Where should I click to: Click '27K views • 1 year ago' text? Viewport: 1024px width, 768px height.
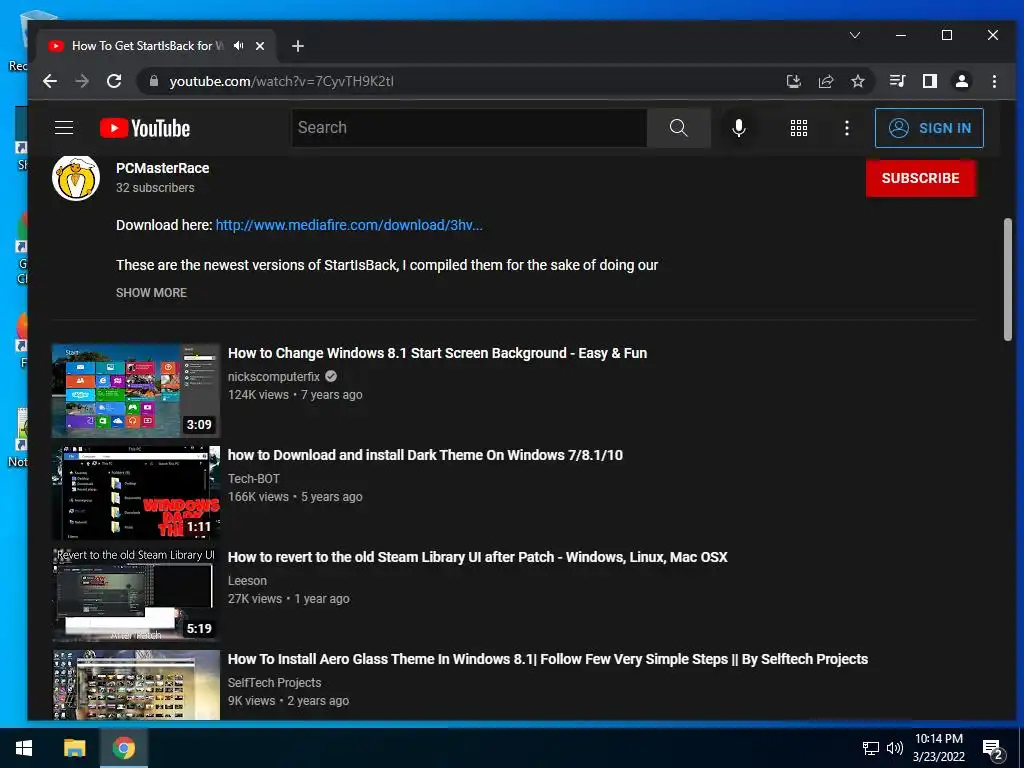pos(289,599)
